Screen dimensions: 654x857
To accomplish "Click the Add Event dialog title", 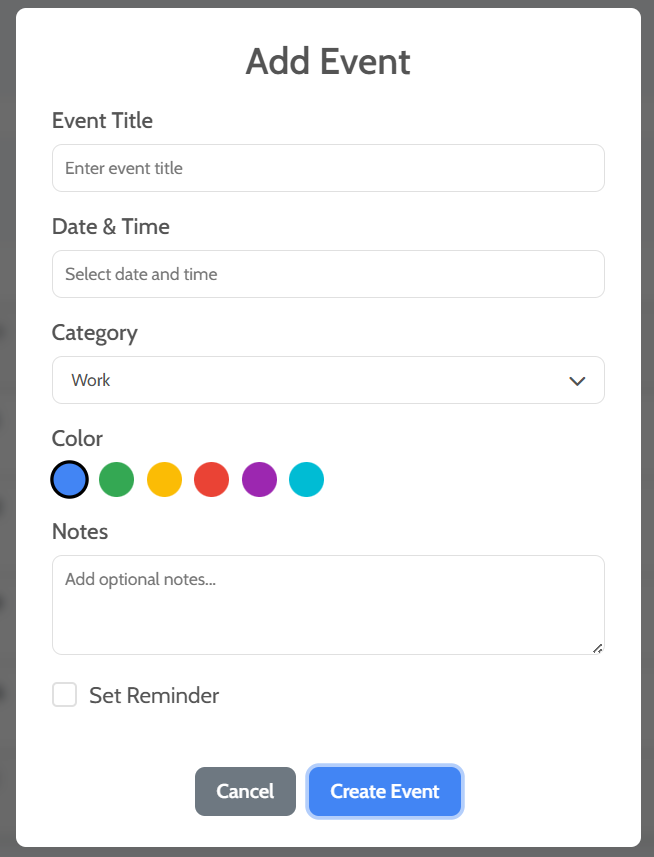I will click(327, 62).
